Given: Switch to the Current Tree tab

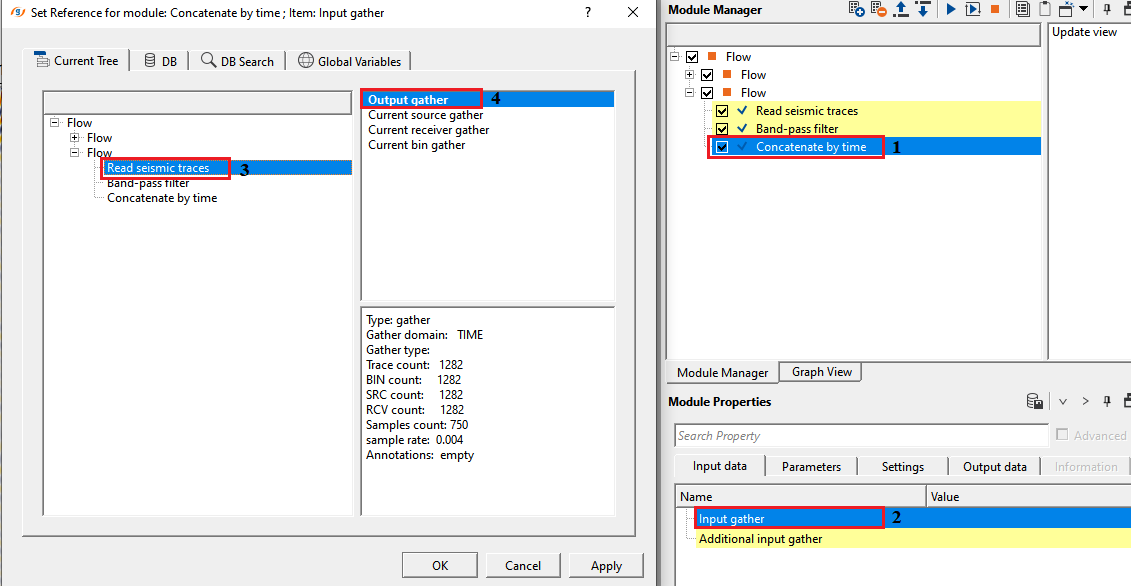Looking at the screenshot, I should (x=76, y=61).
